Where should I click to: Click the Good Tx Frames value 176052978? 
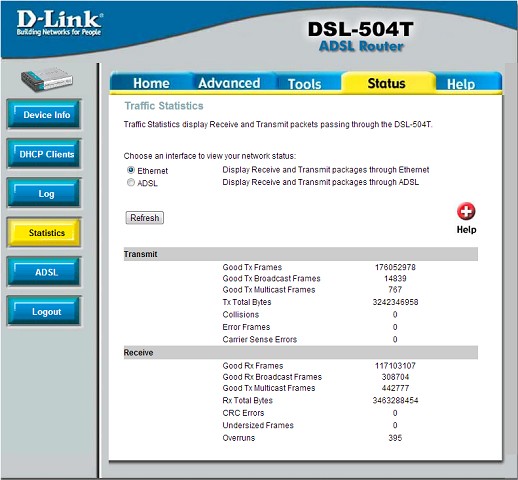395,267
